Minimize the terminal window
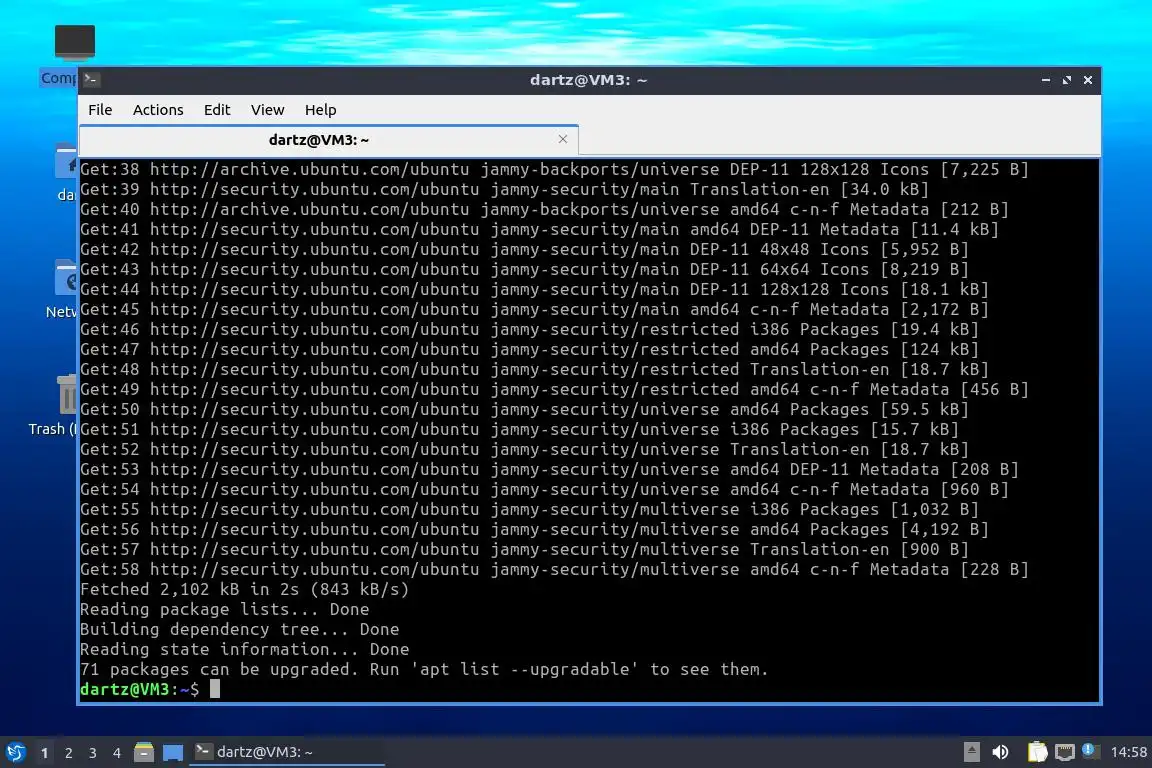This screenshot has width=1152, height=768. [1045, 79]
